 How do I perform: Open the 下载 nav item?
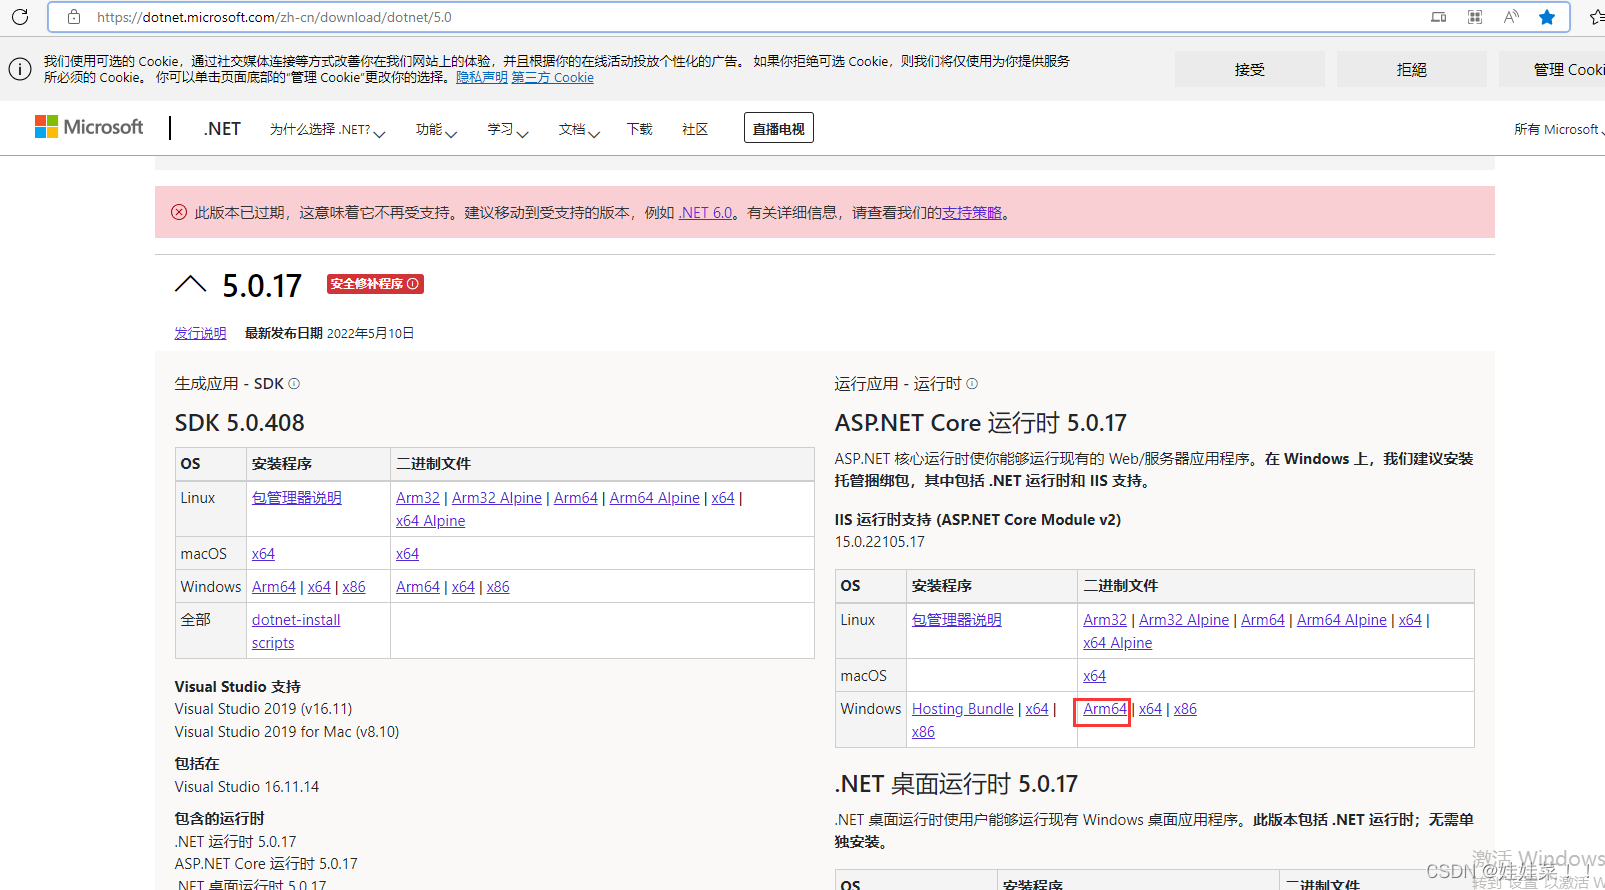(640, 129)
